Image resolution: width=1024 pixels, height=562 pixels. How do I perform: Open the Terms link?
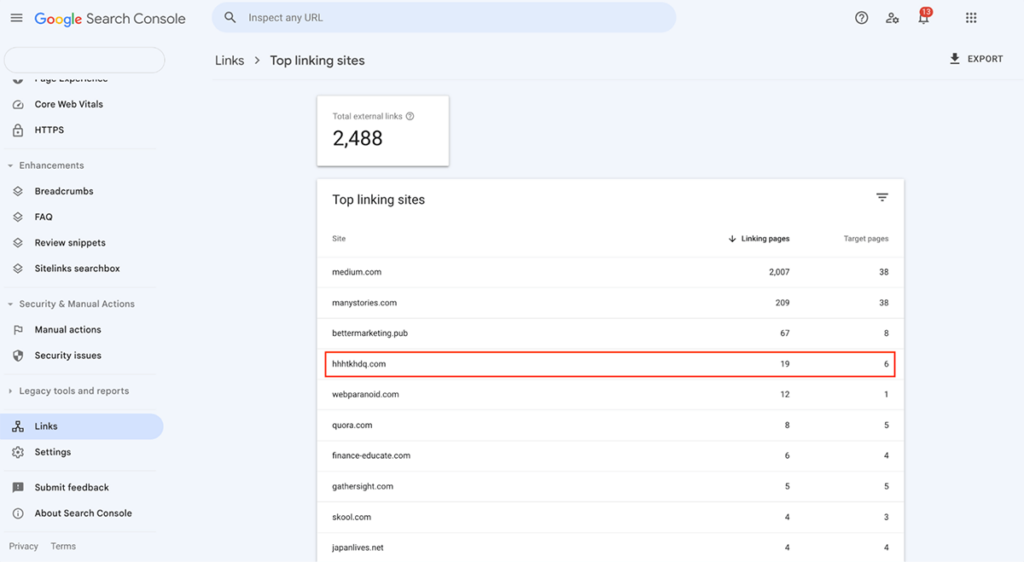pyautogui.click(x=63, y=546)
